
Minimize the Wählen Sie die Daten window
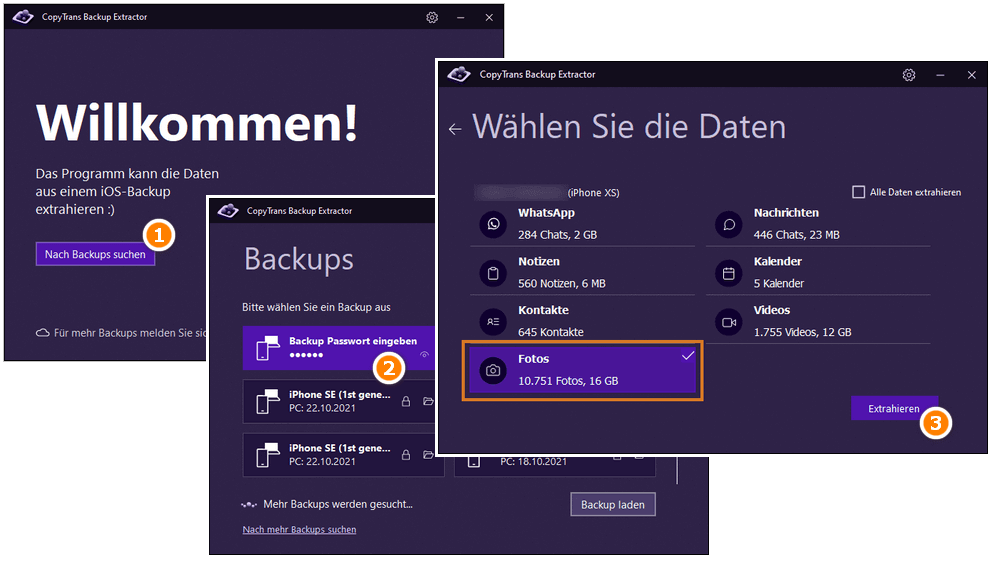(940, 75)
